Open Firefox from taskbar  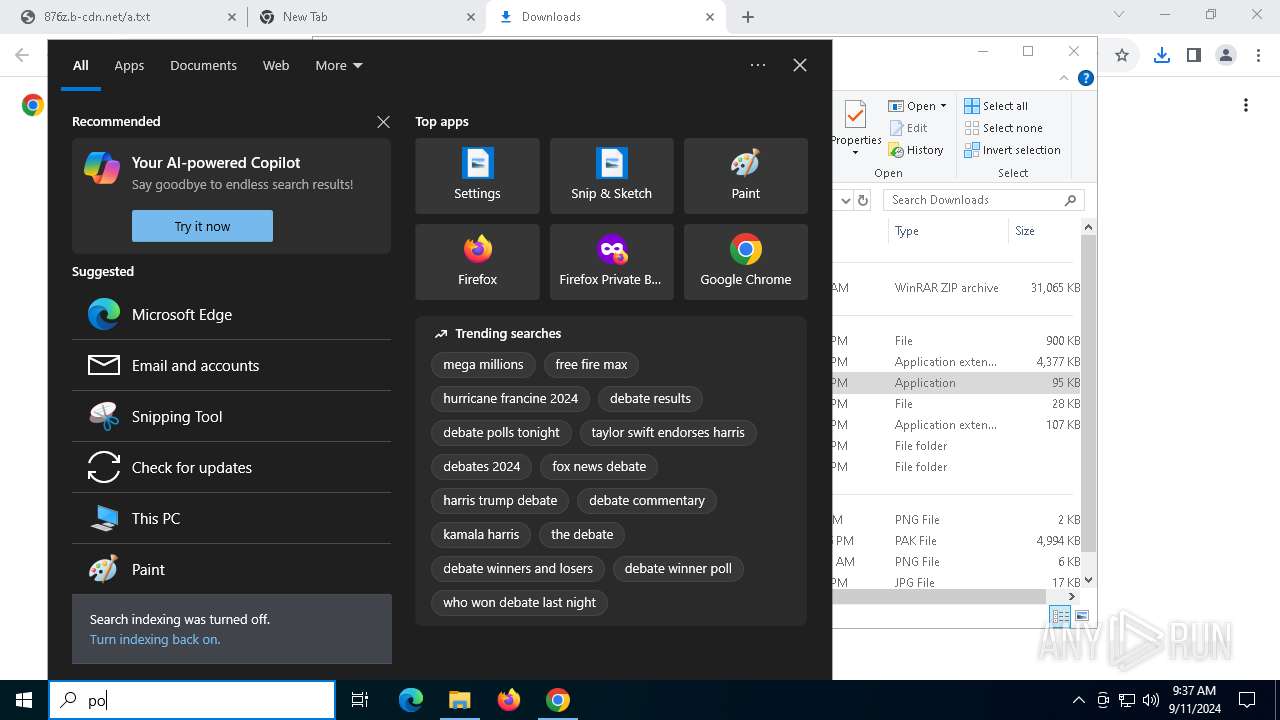(509, 700)
